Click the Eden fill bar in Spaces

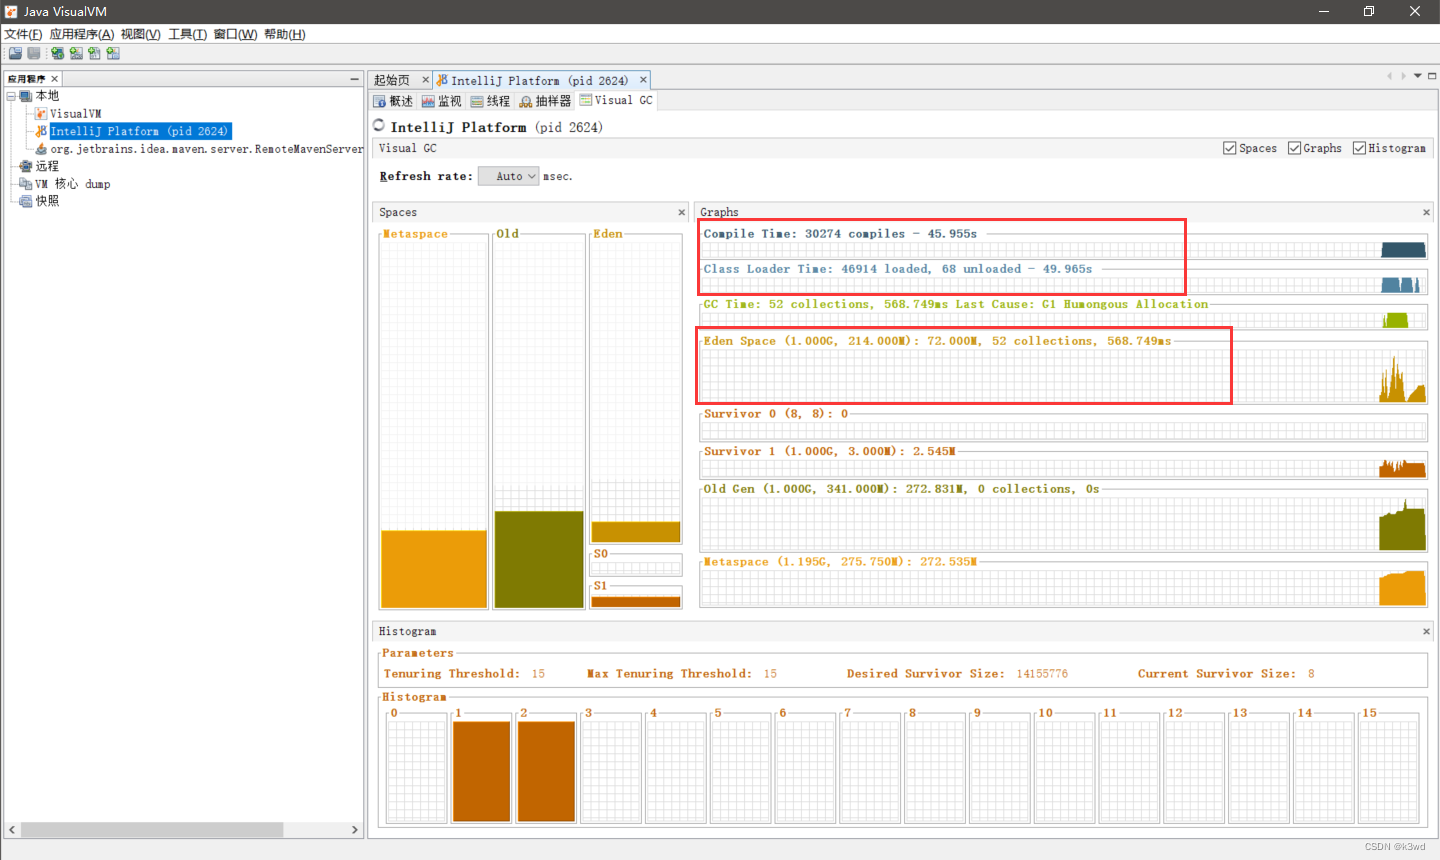click(x=636, y=532)
